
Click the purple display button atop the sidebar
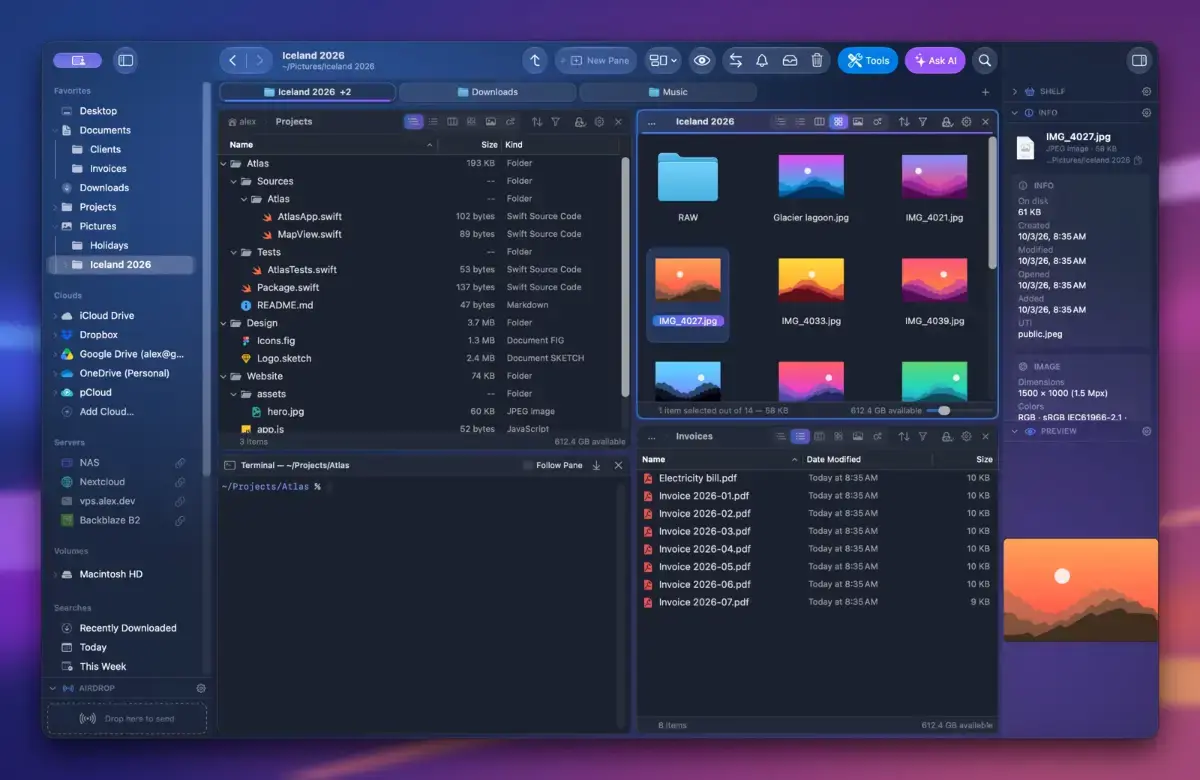[77, 60]
